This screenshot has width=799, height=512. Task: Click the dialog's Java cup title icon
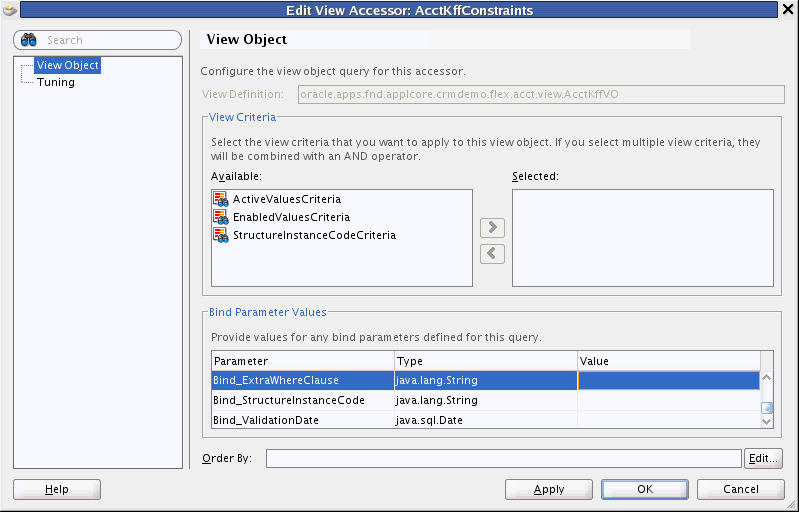(x=9, y=9)
